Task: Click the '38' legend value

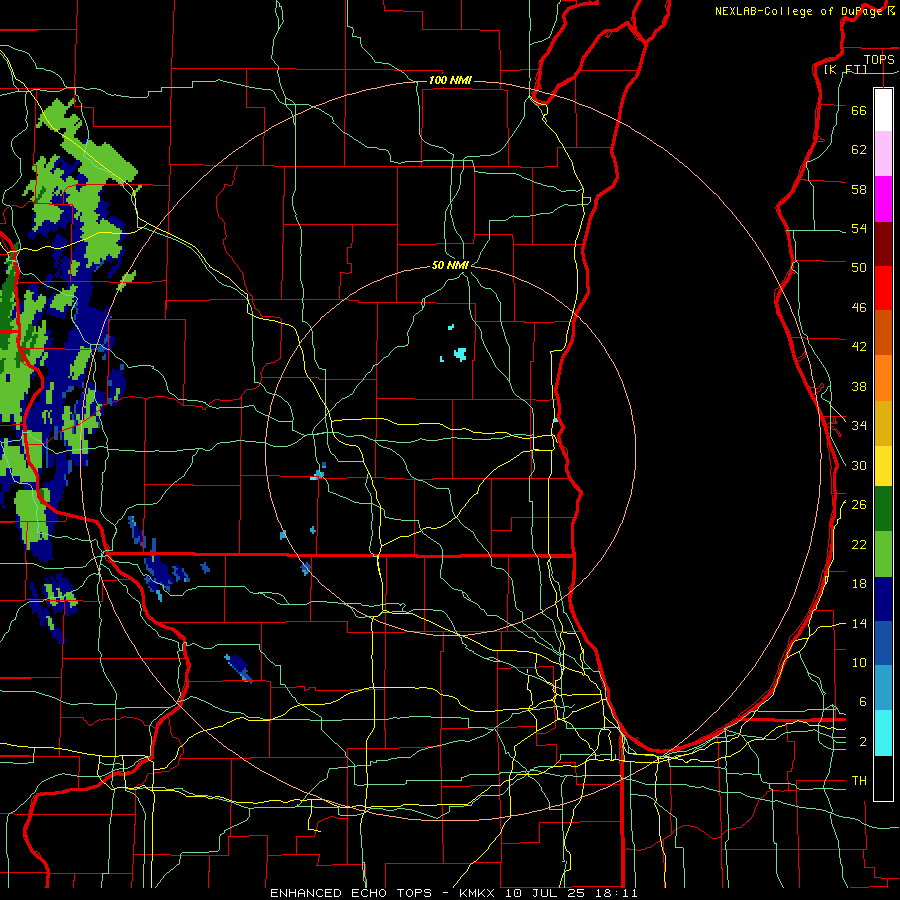Action: click(859, 386)
